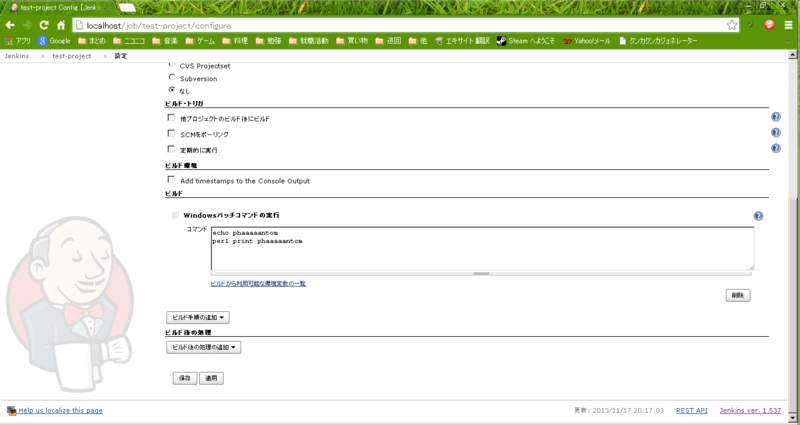Viewport: 800px width, 425px height.
Task: Select the test-project Config browser tab
Action: click(x=60, y=8)
